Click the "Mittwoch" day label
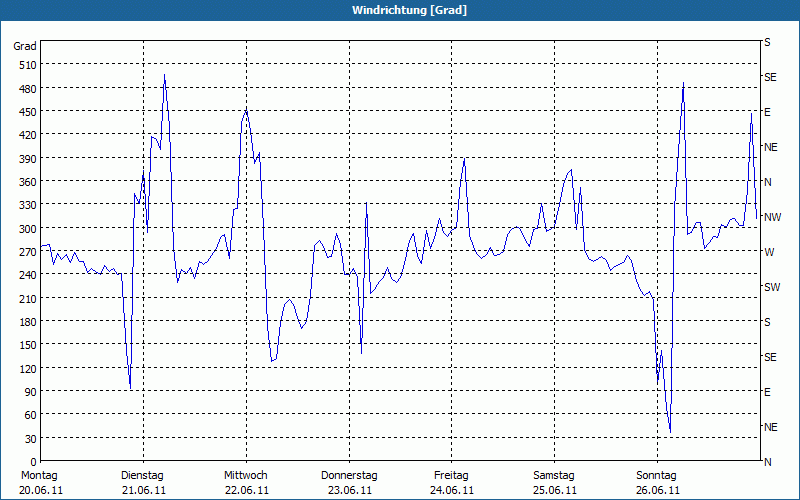Screen dimensions: 800x500 tap(245, 476)
